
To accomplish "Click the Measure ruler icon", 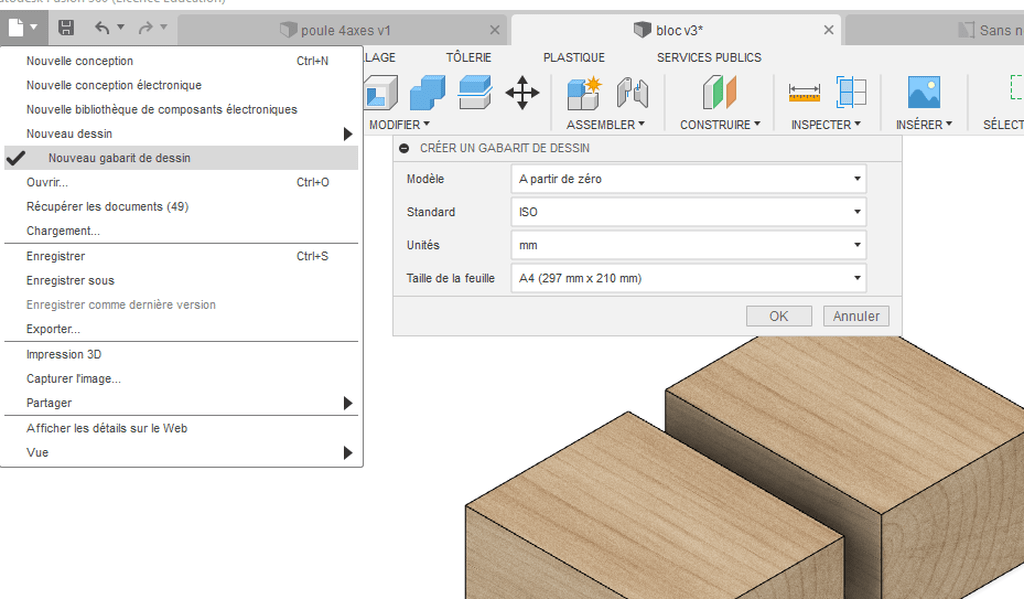I will 804,93.
